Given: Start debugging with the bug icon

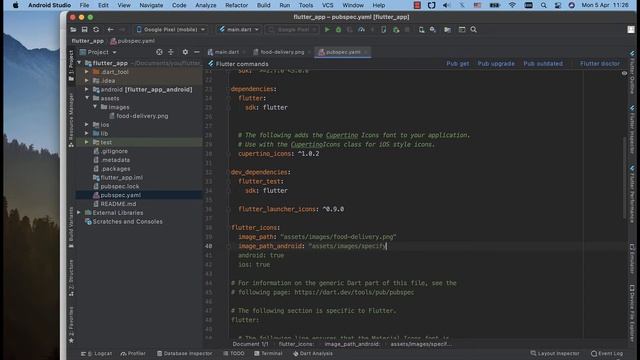Looking at the screenshot, I should coord(338,29).
